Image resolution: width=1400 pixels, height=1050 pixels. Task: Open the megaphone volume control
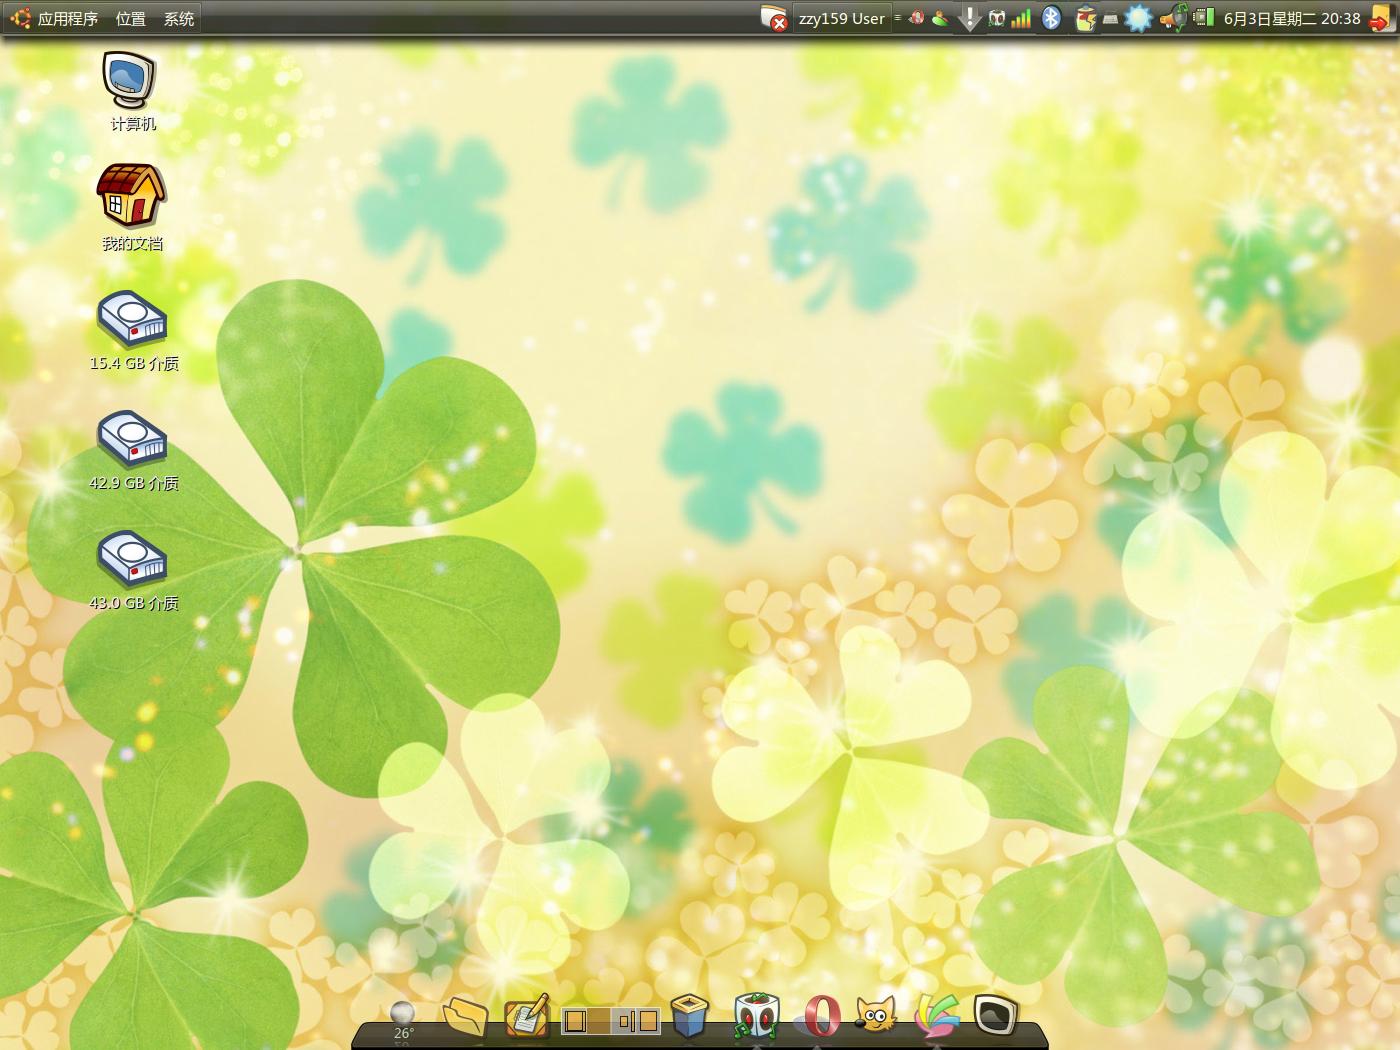click(1174, 18)
